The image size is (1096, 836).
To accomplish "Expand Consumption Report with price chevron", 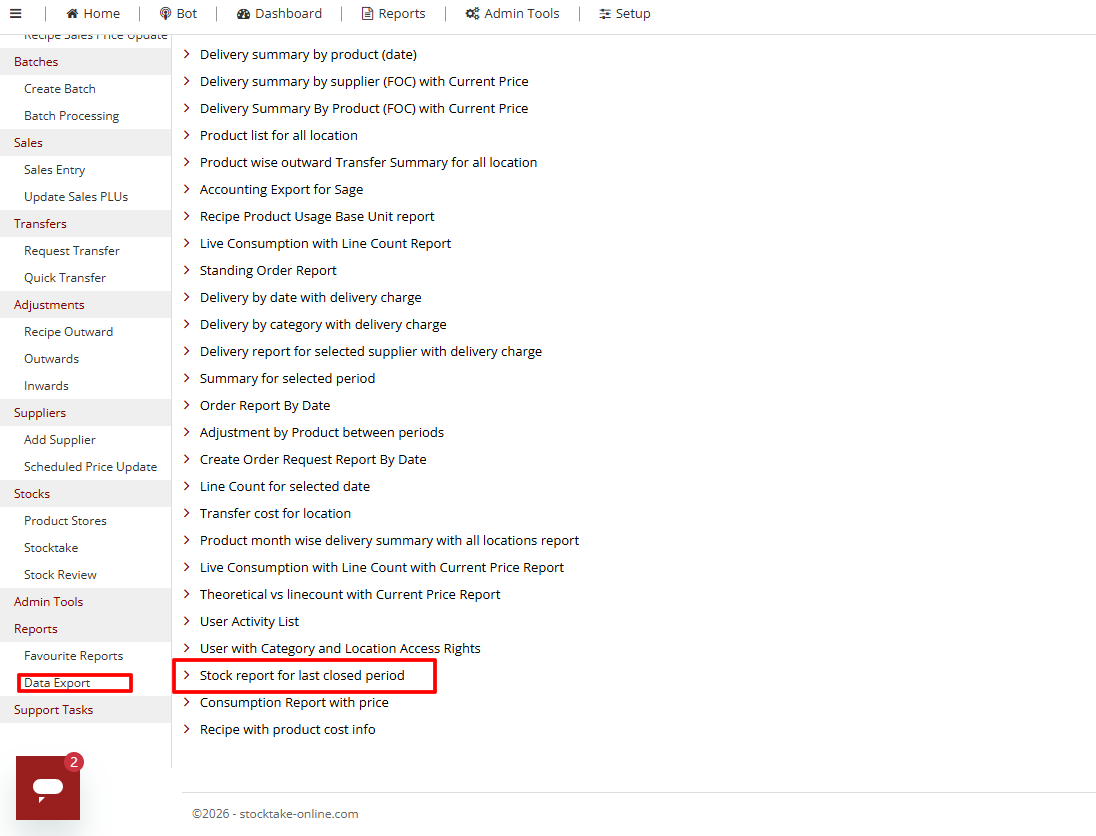I will (x=187, y=702).
